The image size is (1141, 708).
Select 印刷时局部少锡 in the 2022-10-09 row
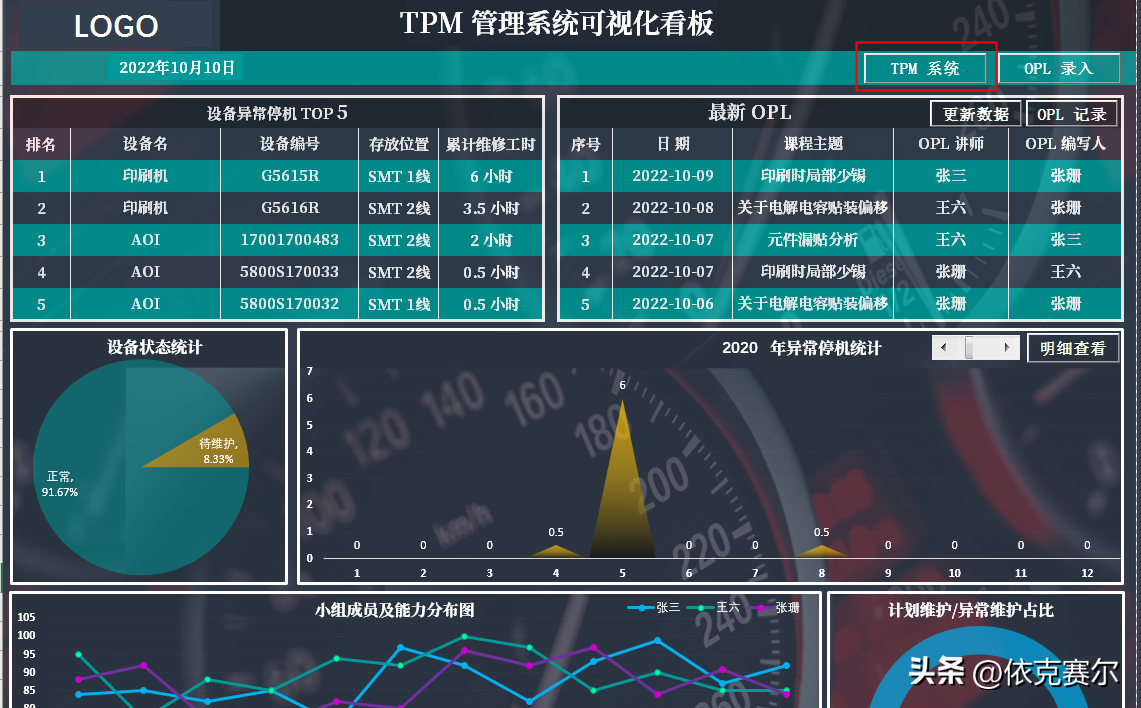point(813,176)
